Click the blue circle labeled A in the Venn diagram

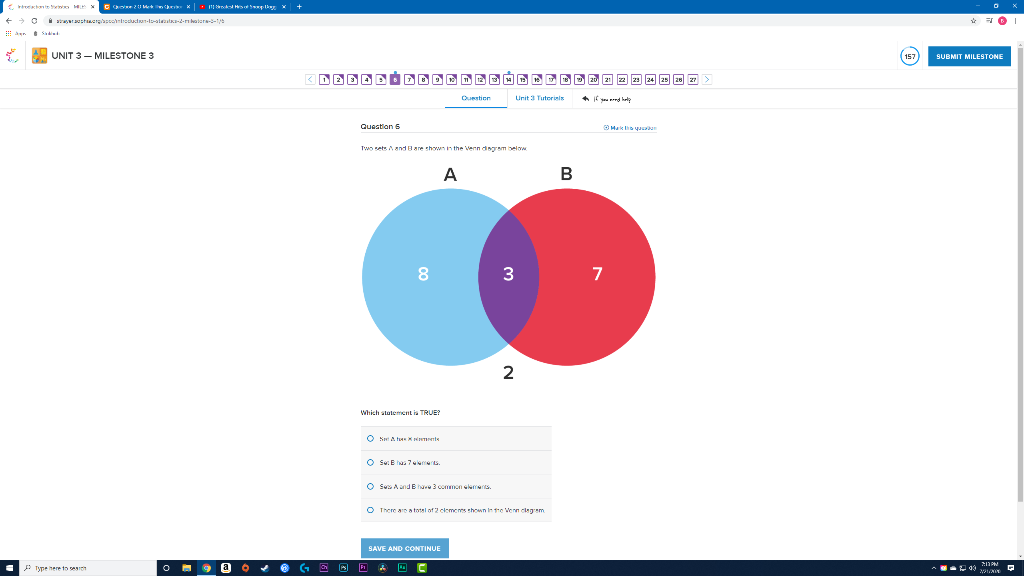421,277
